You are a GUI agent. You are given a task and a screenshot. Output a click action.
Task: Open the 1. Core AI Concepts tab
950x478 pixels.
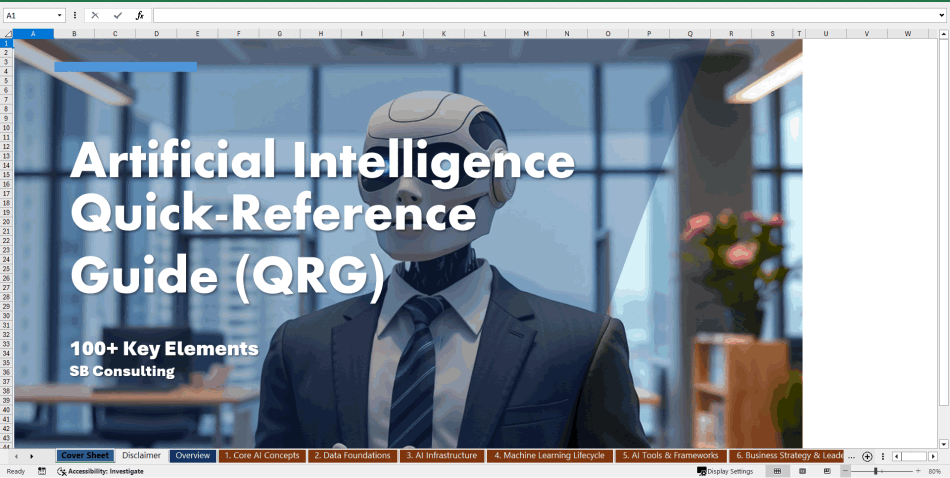[262, 456]
